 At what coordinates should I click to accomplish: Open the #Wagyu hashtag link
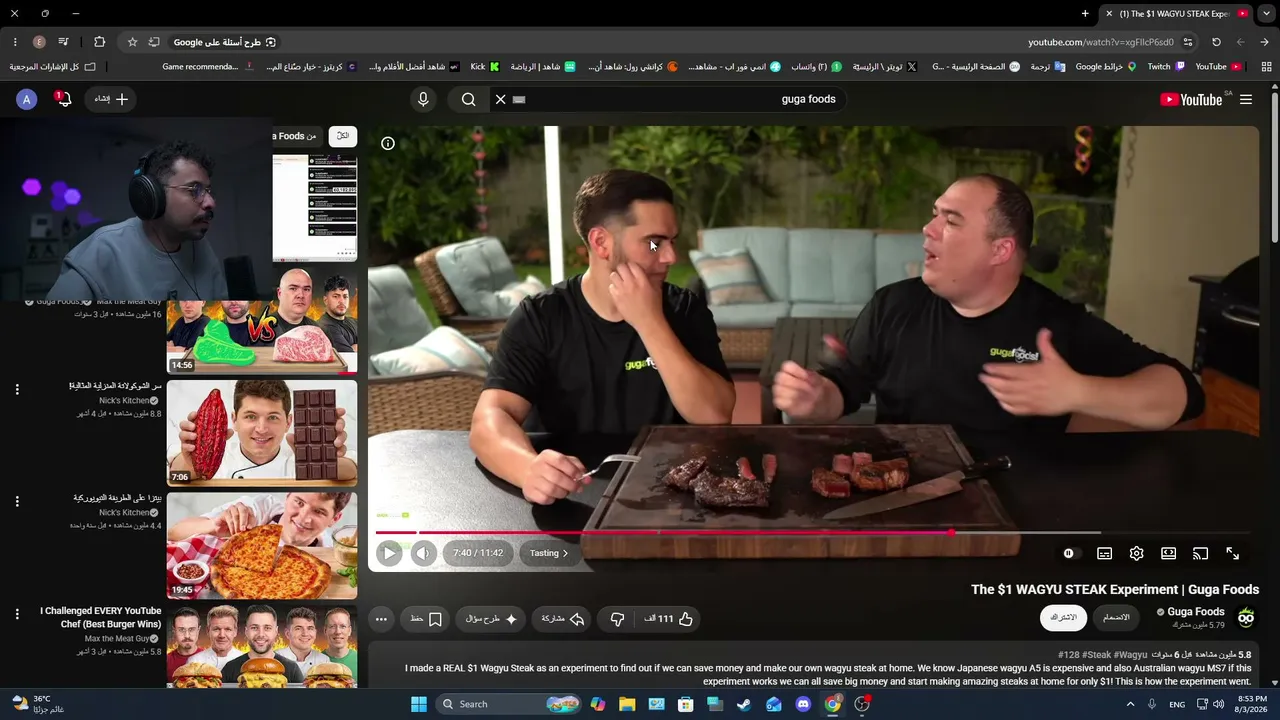tap(1131, 655)
